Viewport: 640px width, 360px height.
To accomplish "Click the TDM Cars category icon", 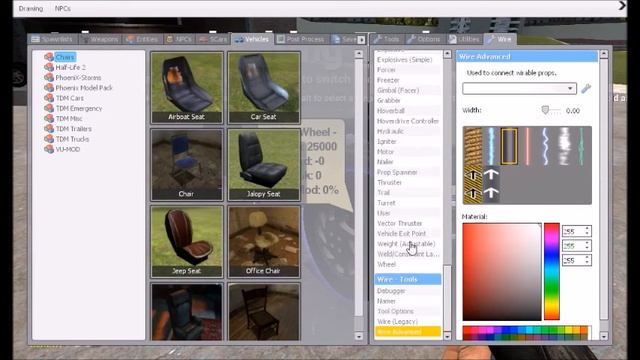I will [x=49, y=98].
